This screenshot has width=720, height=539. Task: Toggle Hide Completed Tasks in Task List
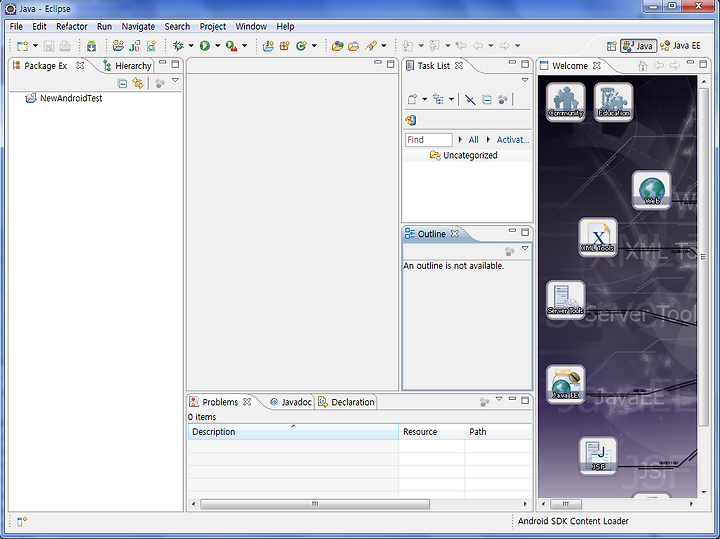pyautogui.click(x=470, y=100)
